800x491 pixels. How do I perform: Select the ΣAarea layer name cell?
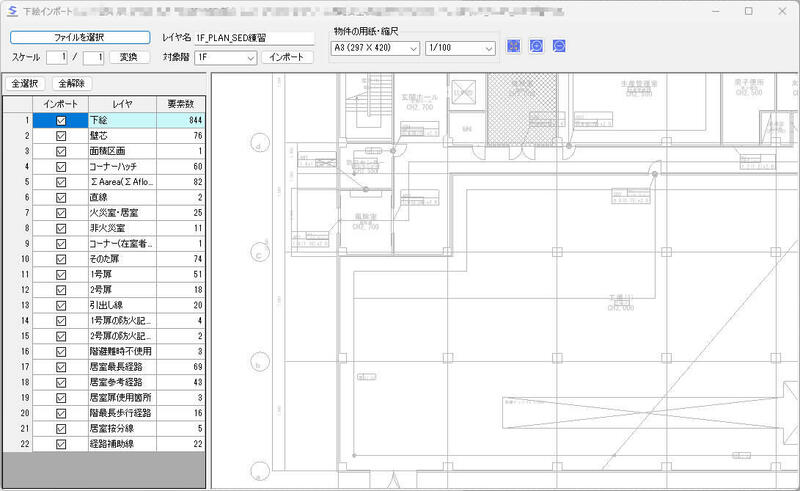point(122,182)
